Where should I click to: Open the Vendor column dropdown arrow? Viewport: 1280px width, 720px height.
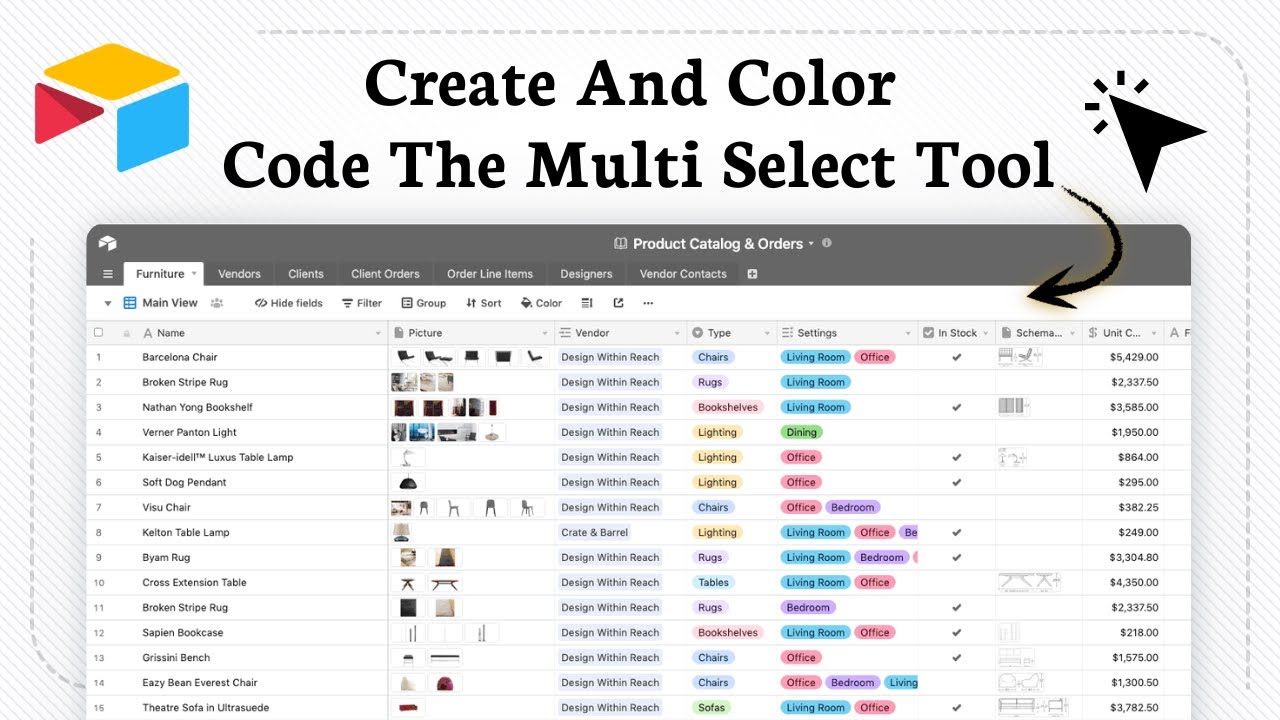tap(677, 333)
